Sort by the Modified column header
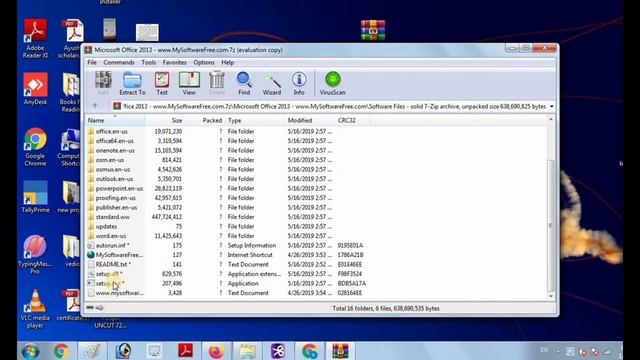The width and height of the screenshot is (640, 360). [x=310, y=120]
